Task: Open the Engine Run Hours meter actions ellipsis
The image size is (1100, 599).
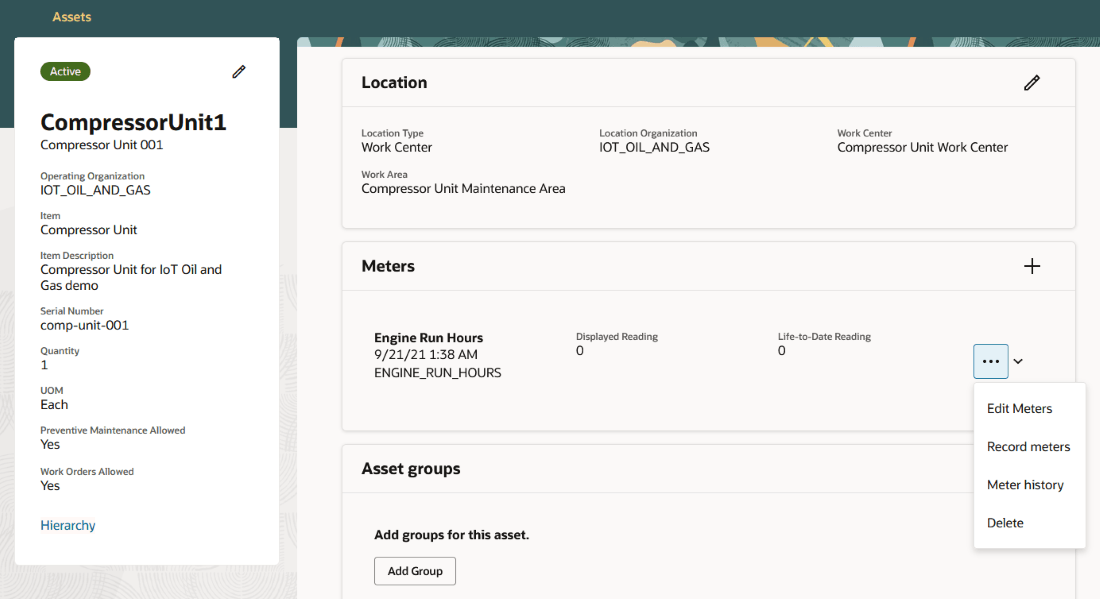Action: (x=990, y=361)
